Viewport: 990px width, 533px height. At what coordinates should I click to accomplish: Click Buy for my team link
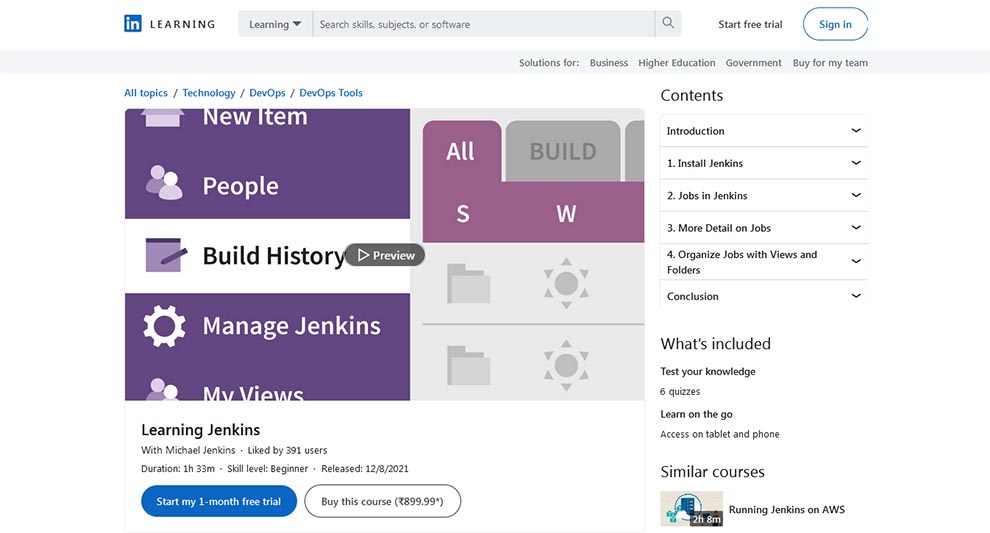[x=830, y=63]
